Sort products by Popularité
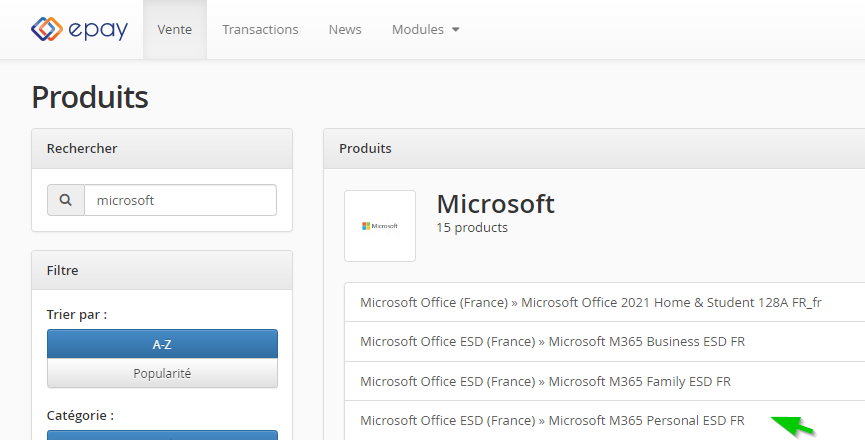 162,373
